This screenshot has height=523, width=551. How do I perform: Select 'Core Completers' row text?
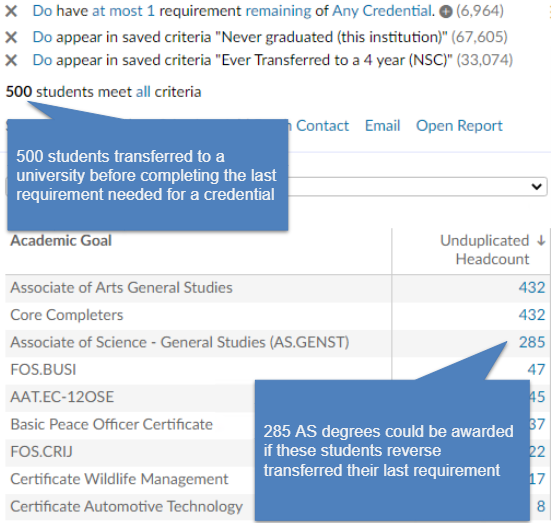(67, 315)
